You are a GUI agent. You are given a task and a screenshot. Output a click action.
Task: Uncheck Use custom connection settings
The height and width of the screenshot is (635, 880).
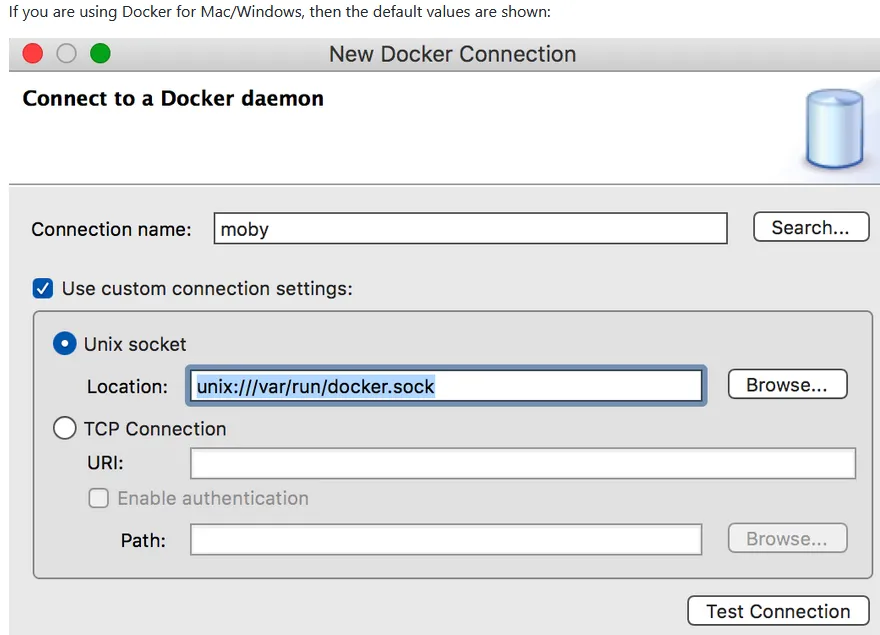[43, 289]
